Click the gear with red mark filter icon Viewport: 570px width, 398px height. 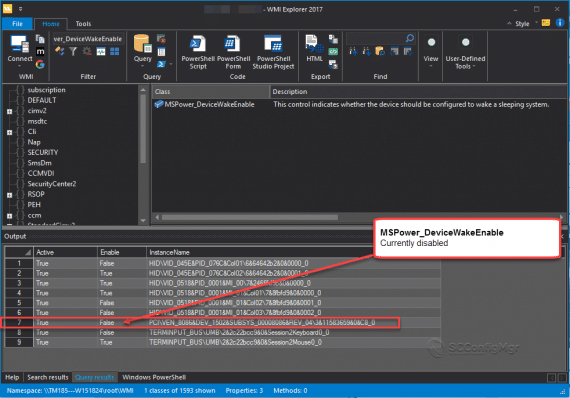(x=87, y=52)
